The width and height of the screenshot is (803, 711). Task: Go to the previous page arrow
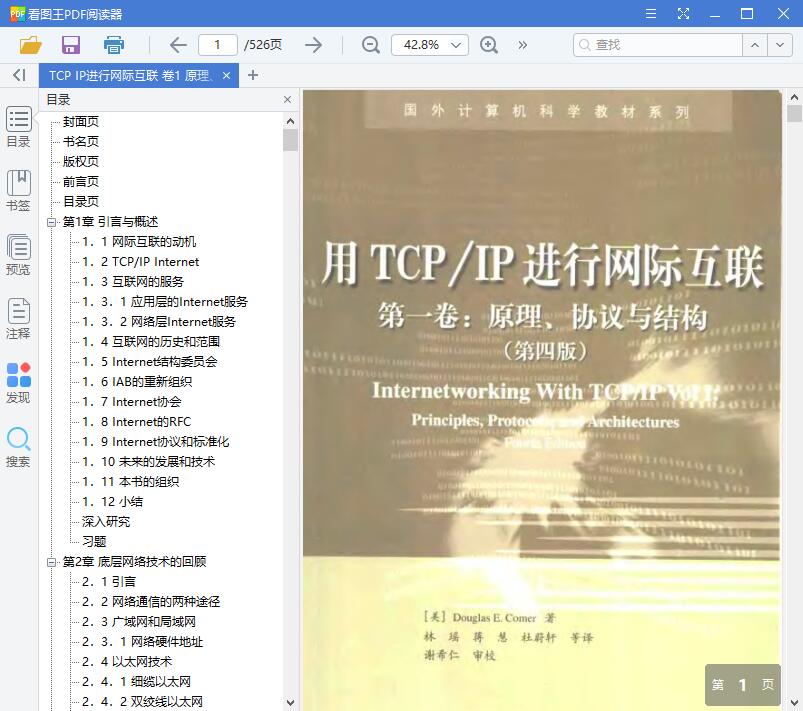coord(178,45)
